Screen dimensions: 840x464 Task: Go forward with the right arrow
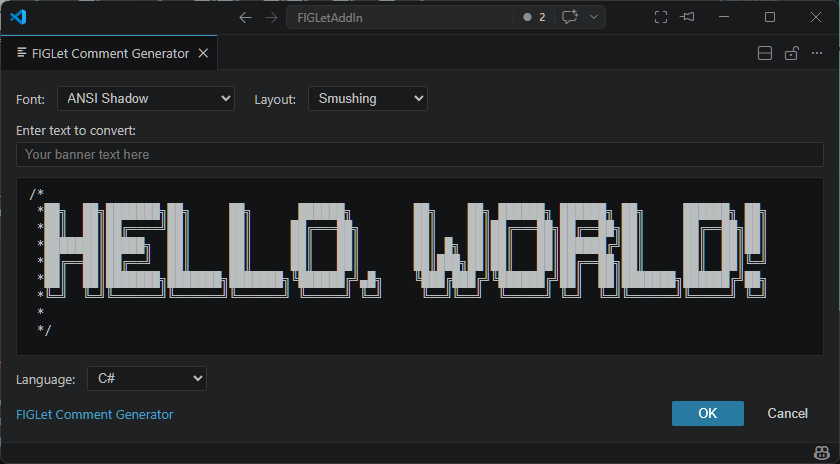[272, 18]
